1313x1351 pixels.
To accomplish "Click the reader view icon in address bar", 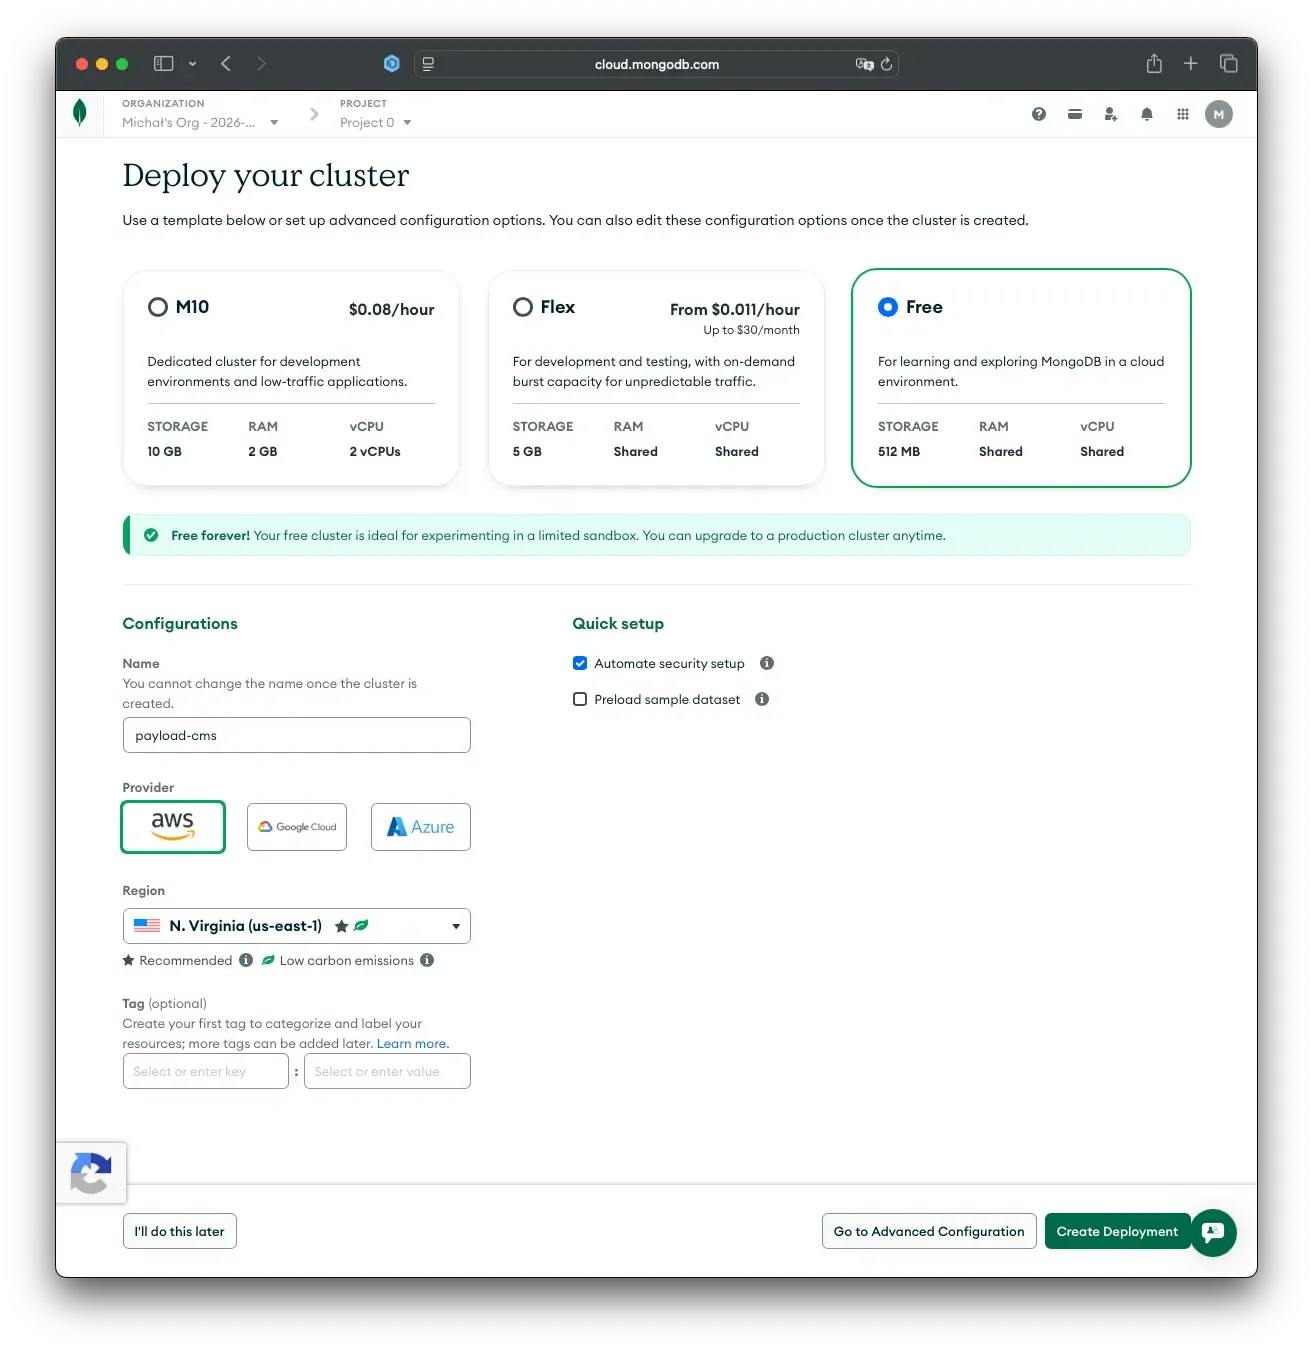I will point(428,64).
